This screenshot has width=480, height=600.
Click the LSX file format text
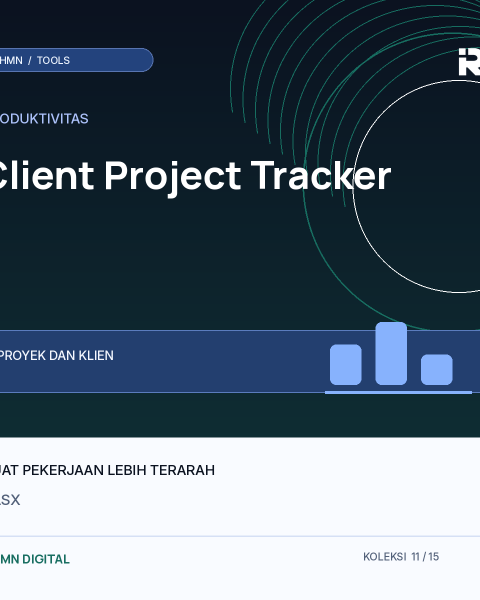(x=10, y=500)
